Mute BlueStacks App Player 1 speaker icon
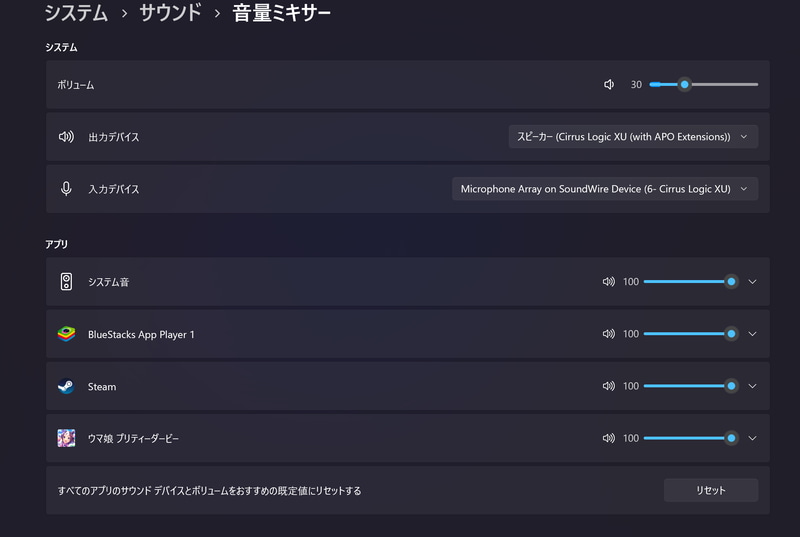800x537 pixels. coord(609,334)
